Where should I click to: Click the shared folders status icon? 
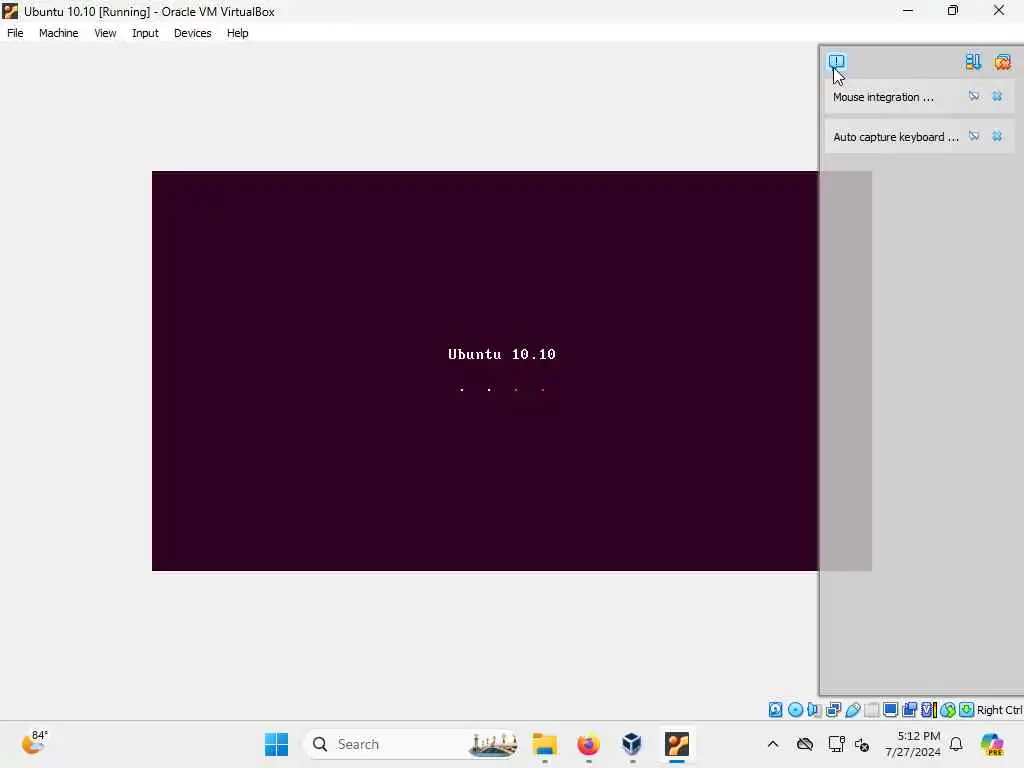[871, 710]
